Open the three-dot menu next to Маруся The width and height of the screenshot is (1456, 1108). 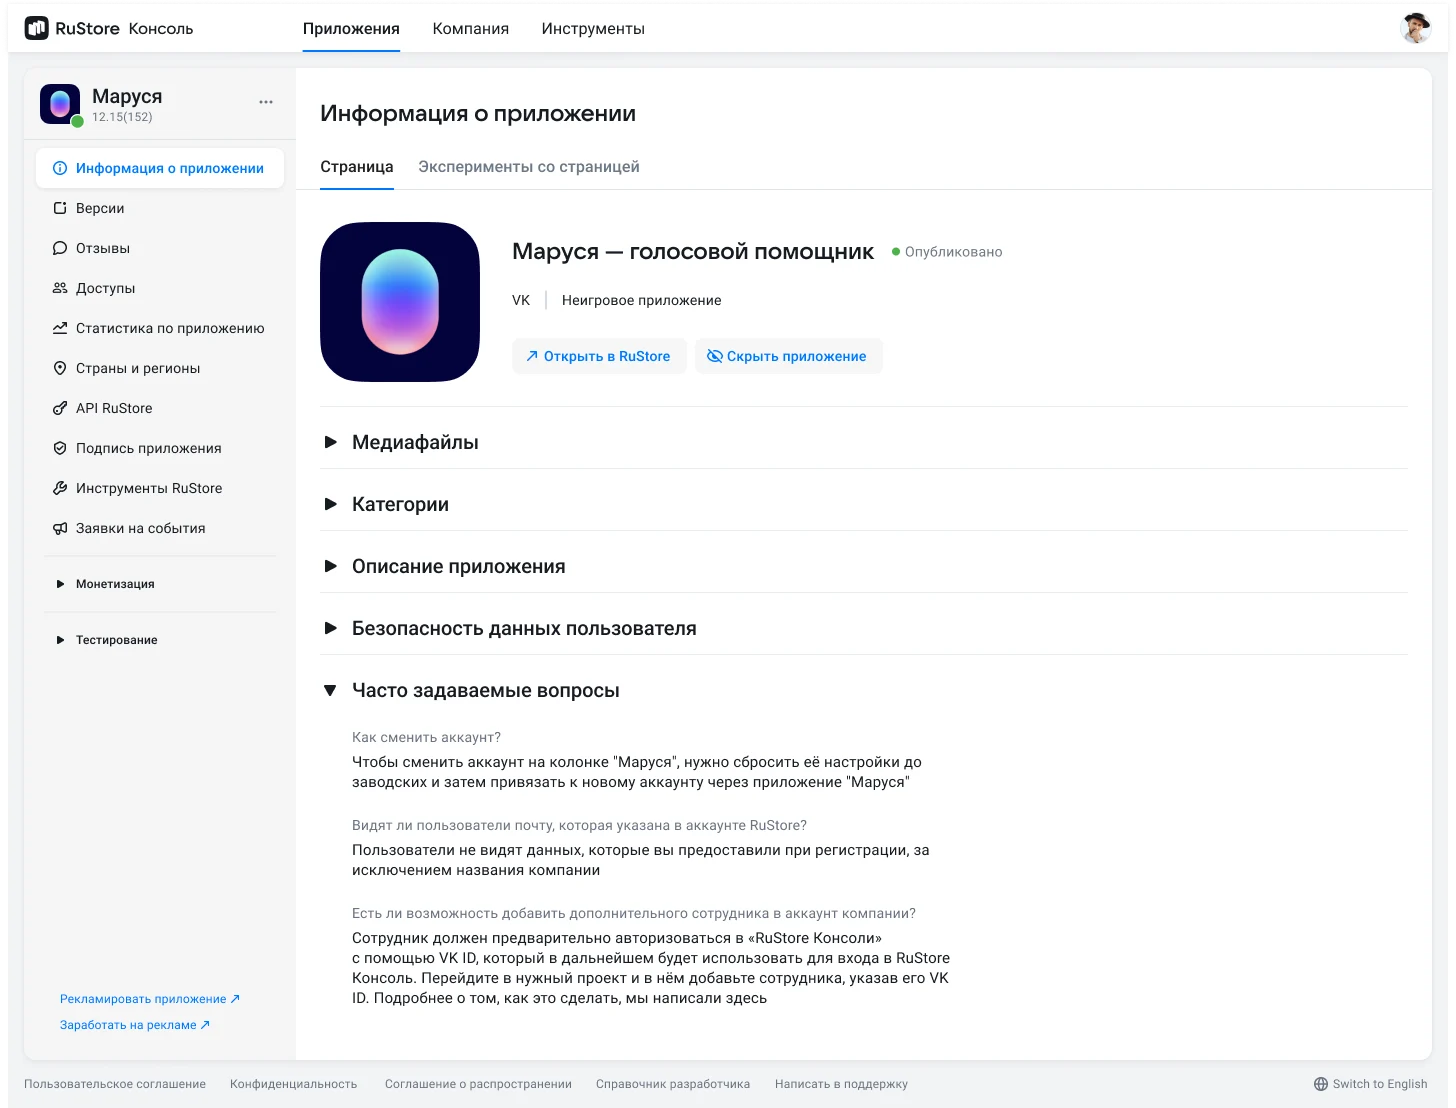tap(266, 102)
